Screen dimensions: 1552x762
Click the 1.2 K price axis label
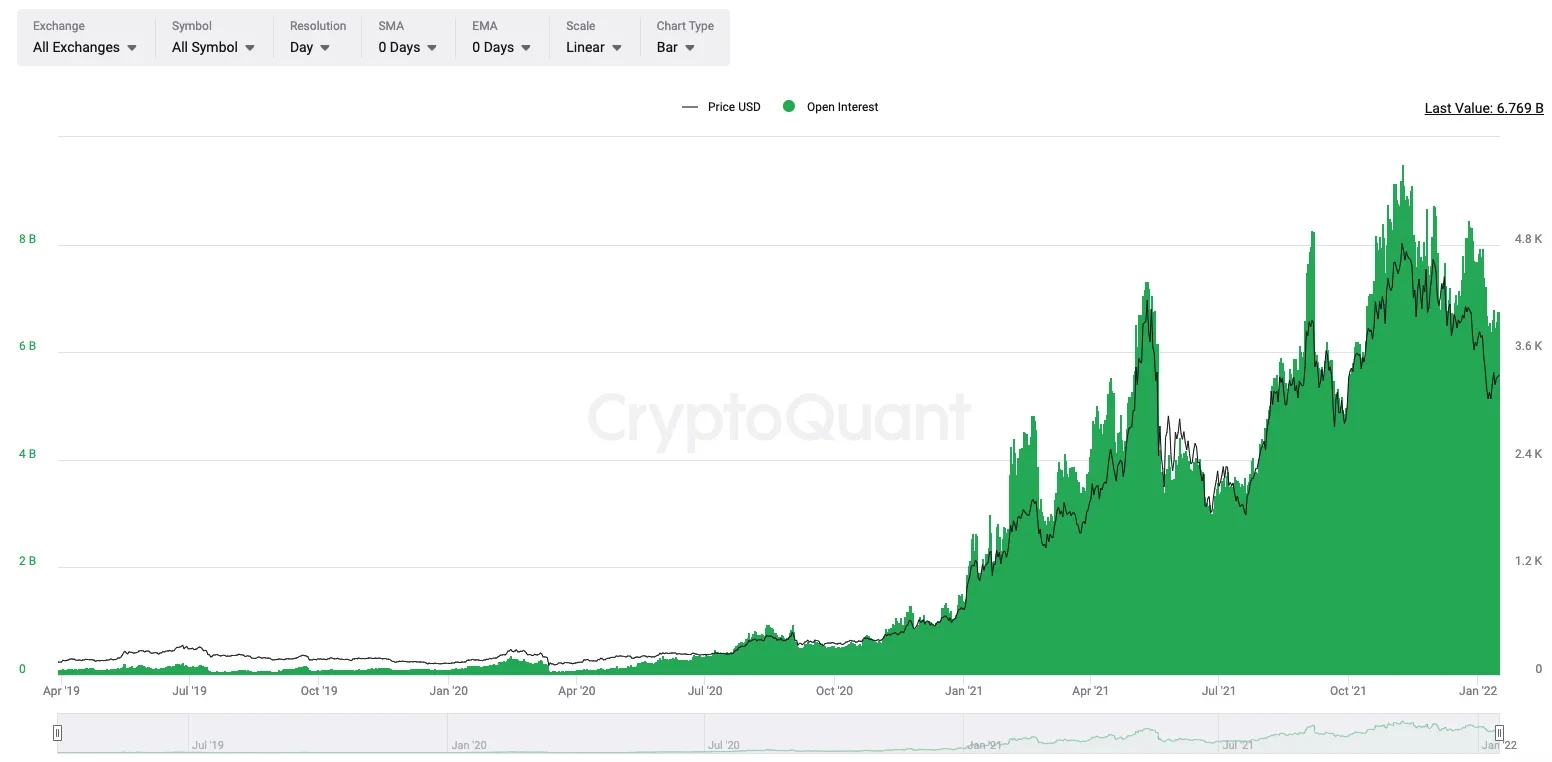(x=1528, y=561)
